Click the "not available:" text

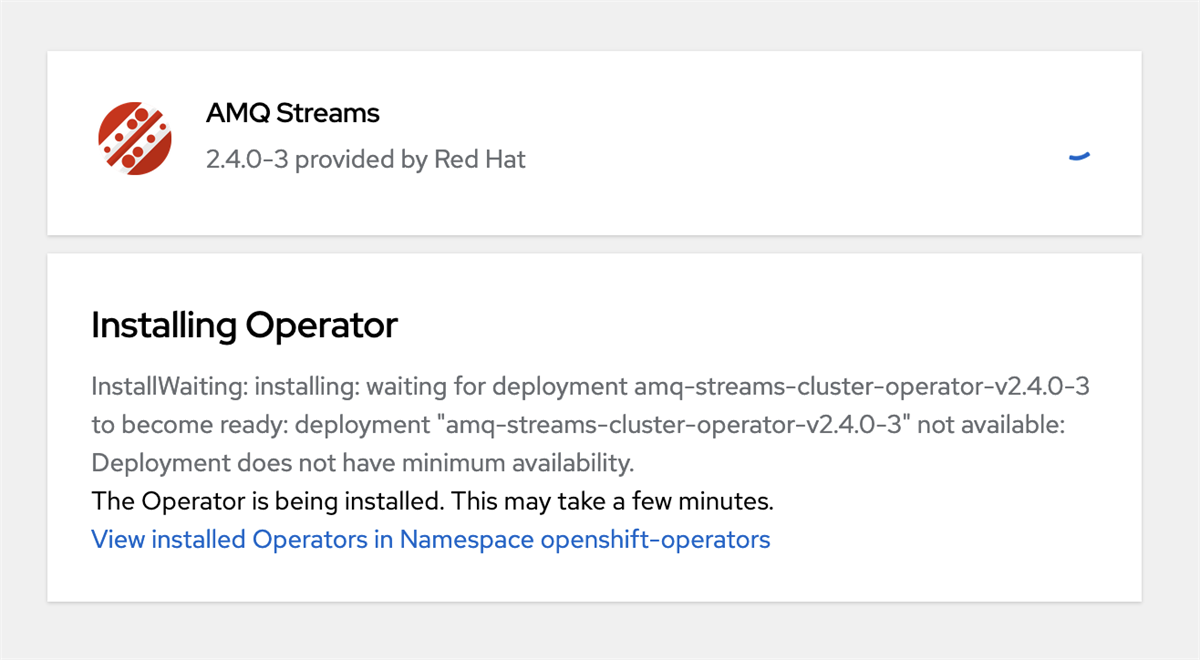(x=992, y=425)
